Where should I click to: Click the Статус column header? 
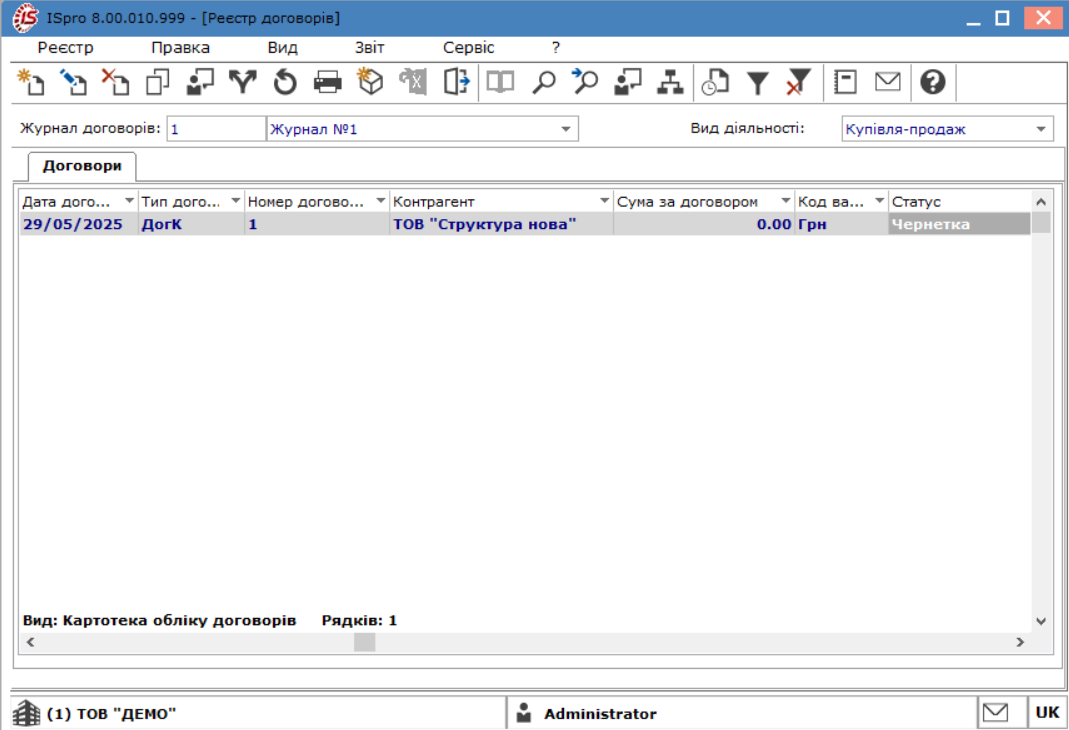[959, 202]
